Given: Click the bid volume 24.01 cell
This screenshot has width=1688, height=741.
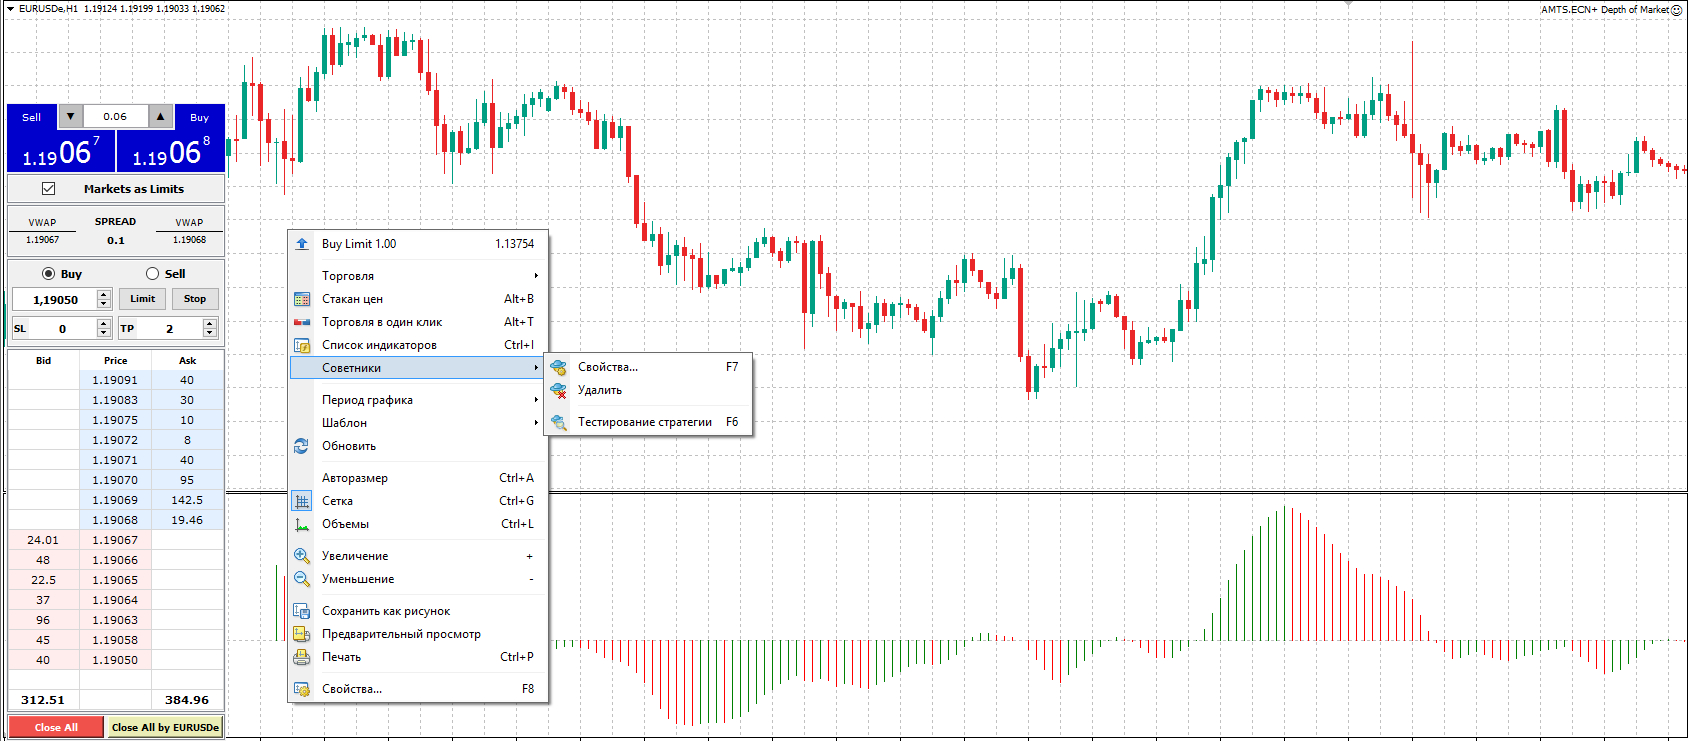Looking at the screenshot, I should [x=43, y=540].
